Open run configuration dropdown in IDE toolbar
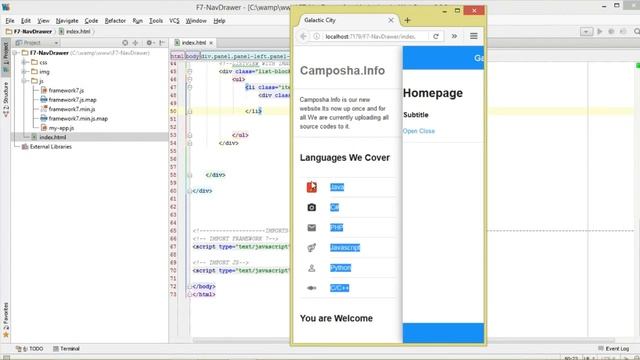This screenshot has width=640, height=360. pyautogui.click(x=586, y=31)
